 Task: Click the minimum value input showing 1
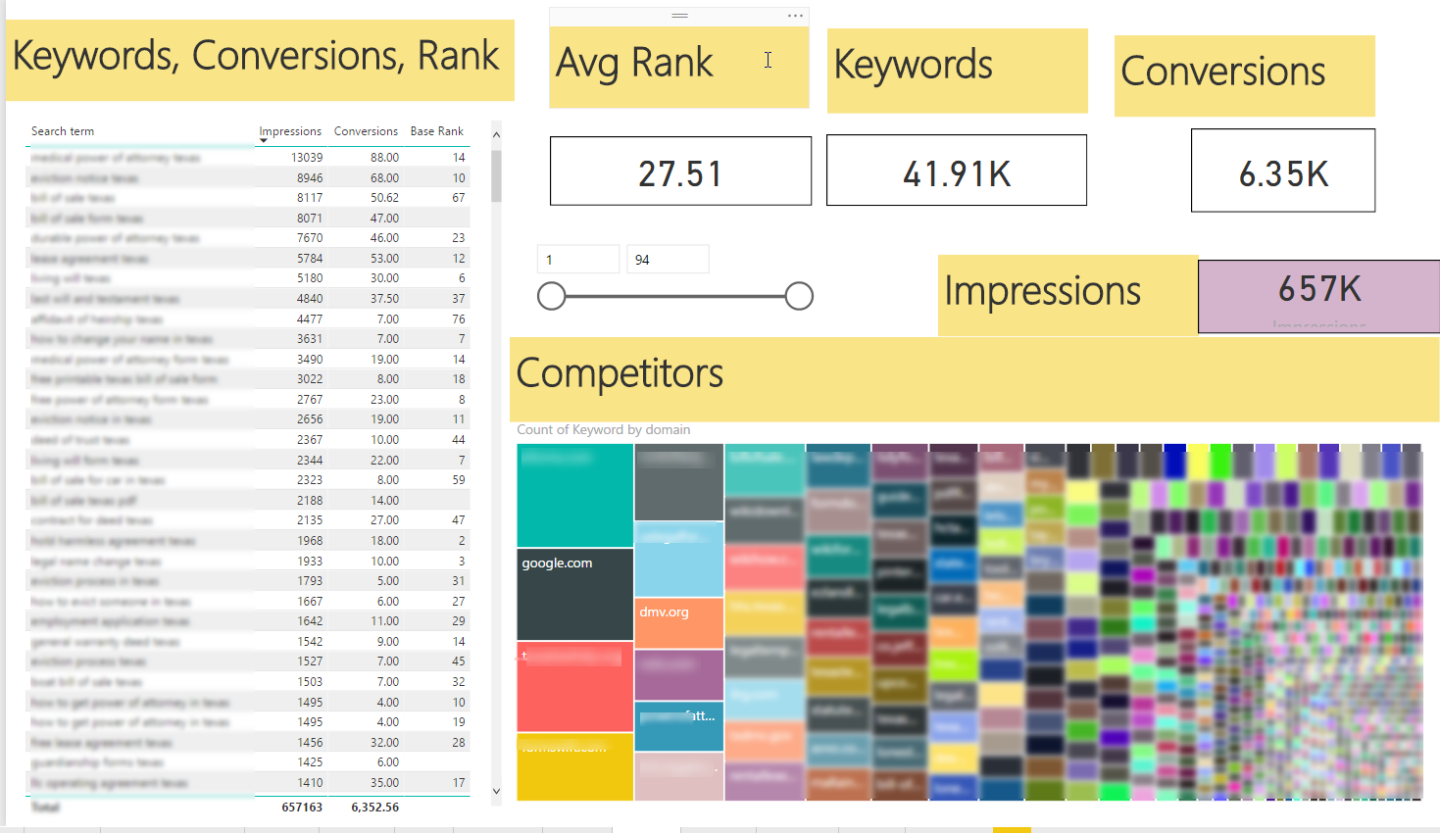coord(578,260)
